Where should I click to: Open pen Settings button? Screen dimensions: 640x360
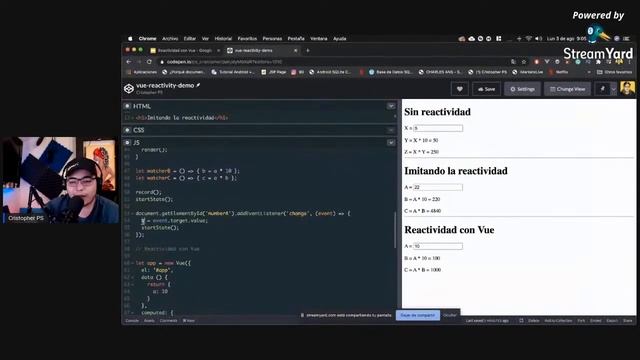coord(522,89)
